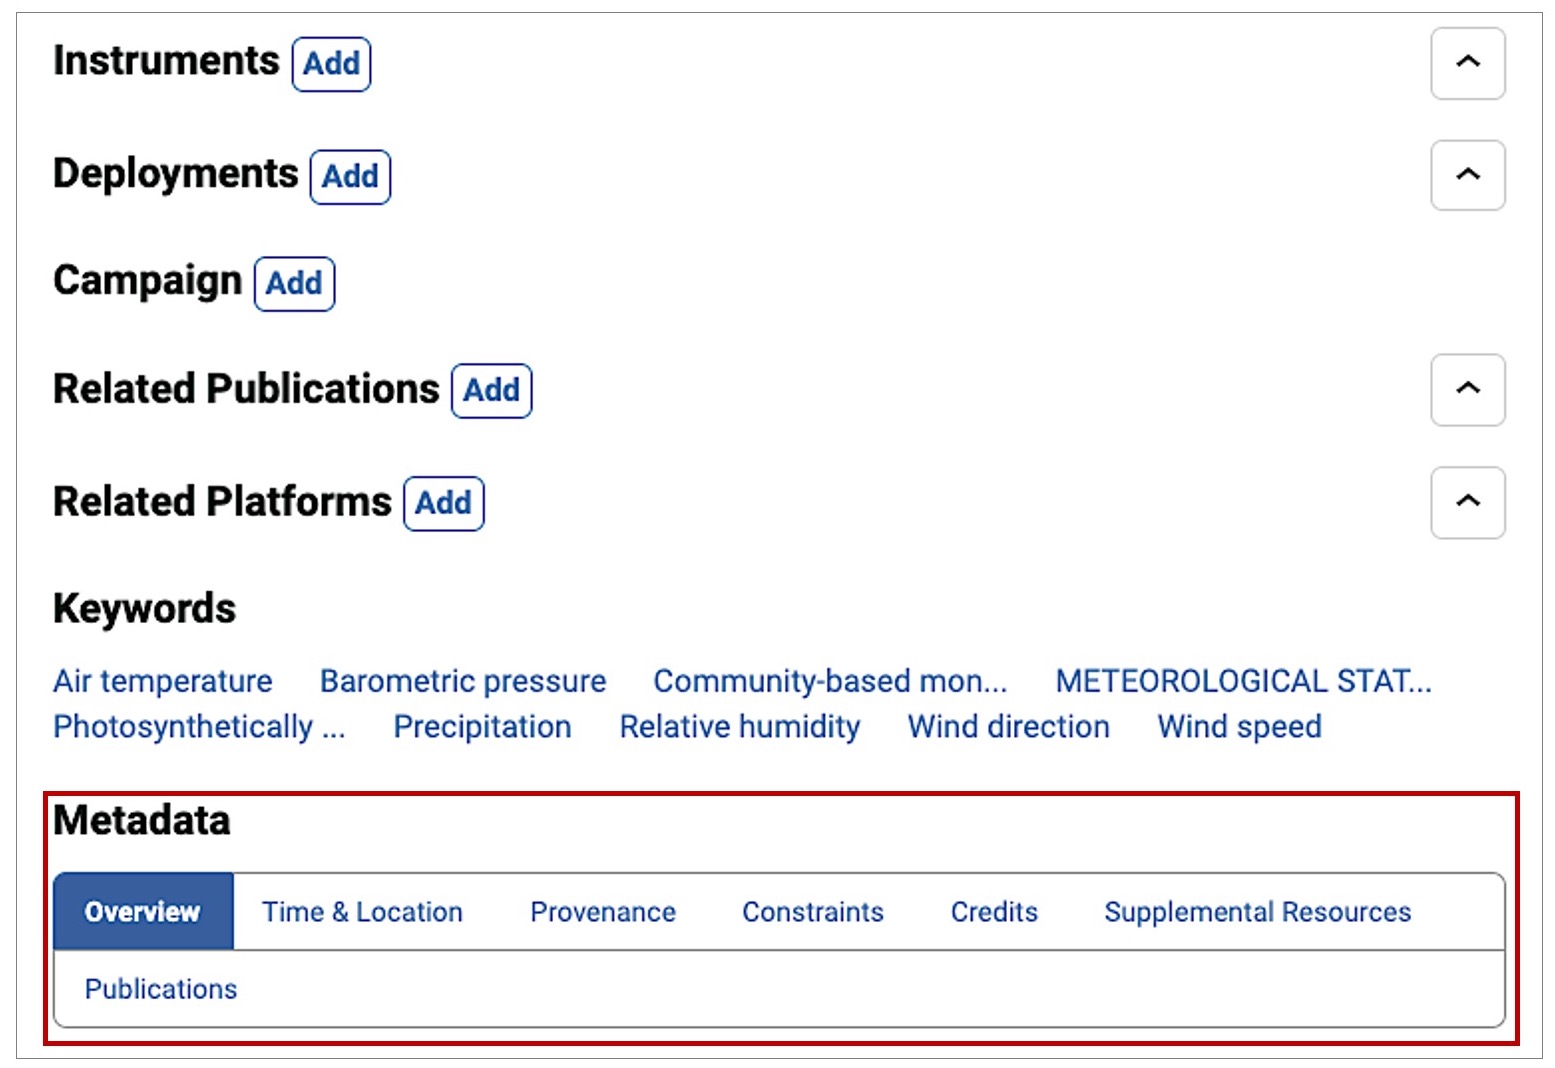Click the Barometric pressure keyword
The width and height of the screenshot is (1555, 1068).
463,681
